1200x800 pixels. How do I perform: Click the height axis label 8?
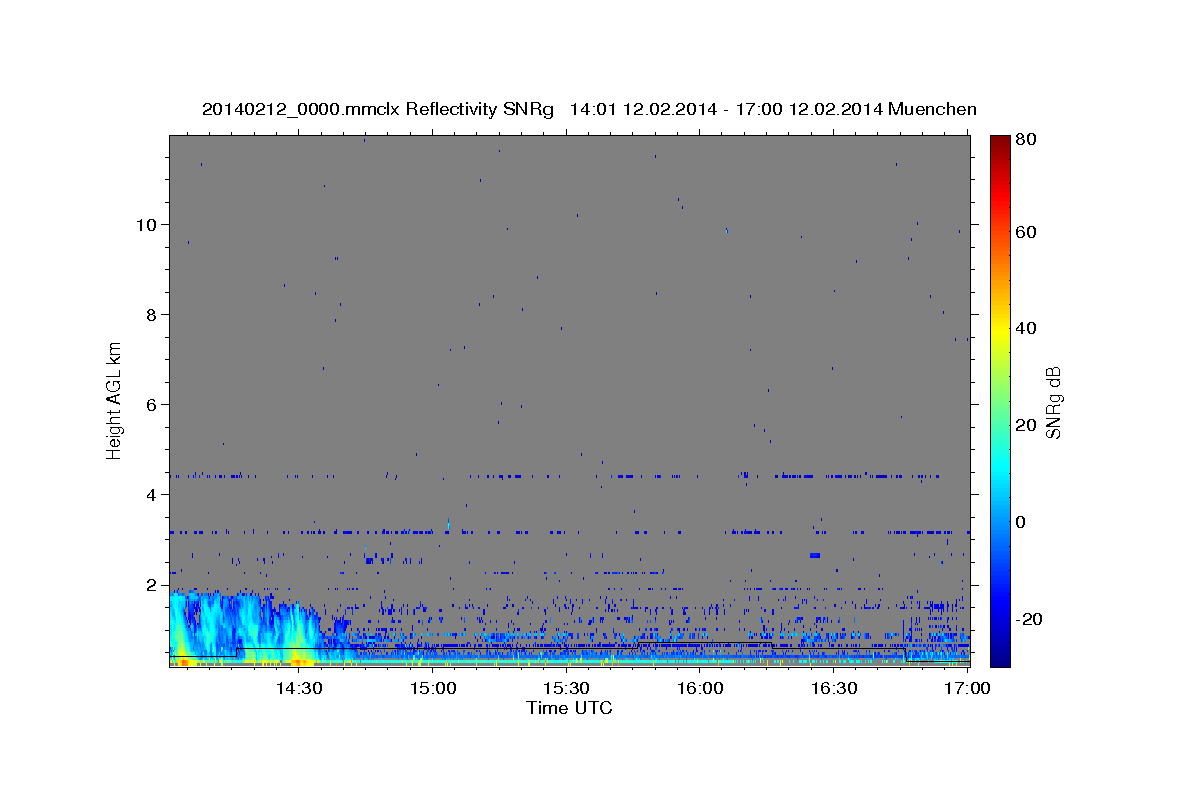coord(151,314)
